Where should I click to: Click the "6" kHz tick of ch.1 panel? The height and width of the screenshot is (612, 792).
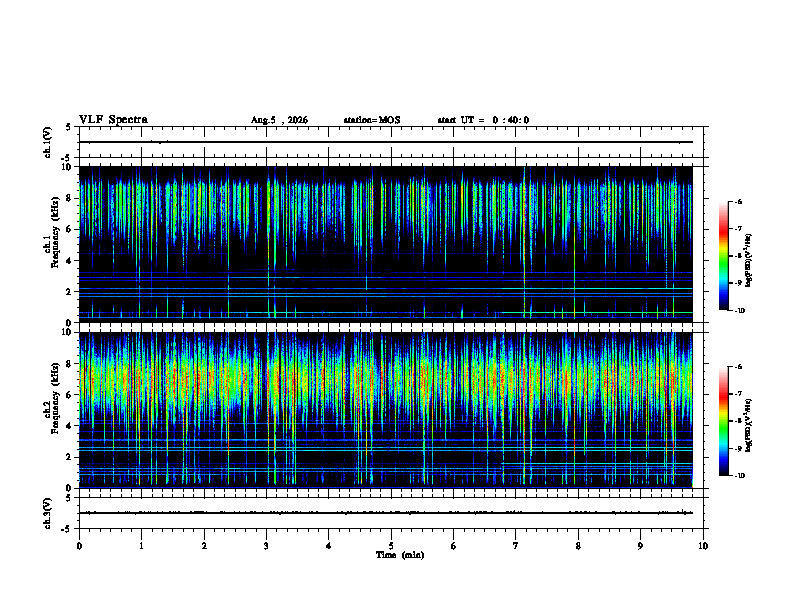click(x=70, y=230)
